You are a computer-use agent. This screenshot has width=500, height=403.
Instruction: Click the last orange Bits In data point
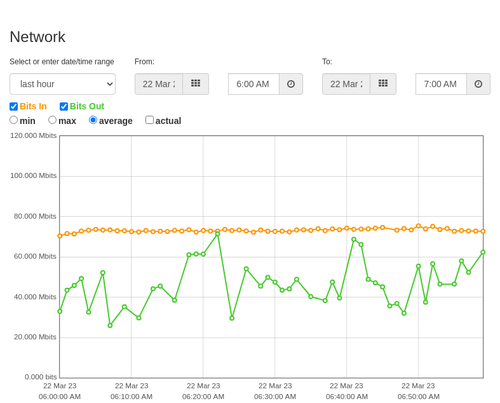coord(483,231)
